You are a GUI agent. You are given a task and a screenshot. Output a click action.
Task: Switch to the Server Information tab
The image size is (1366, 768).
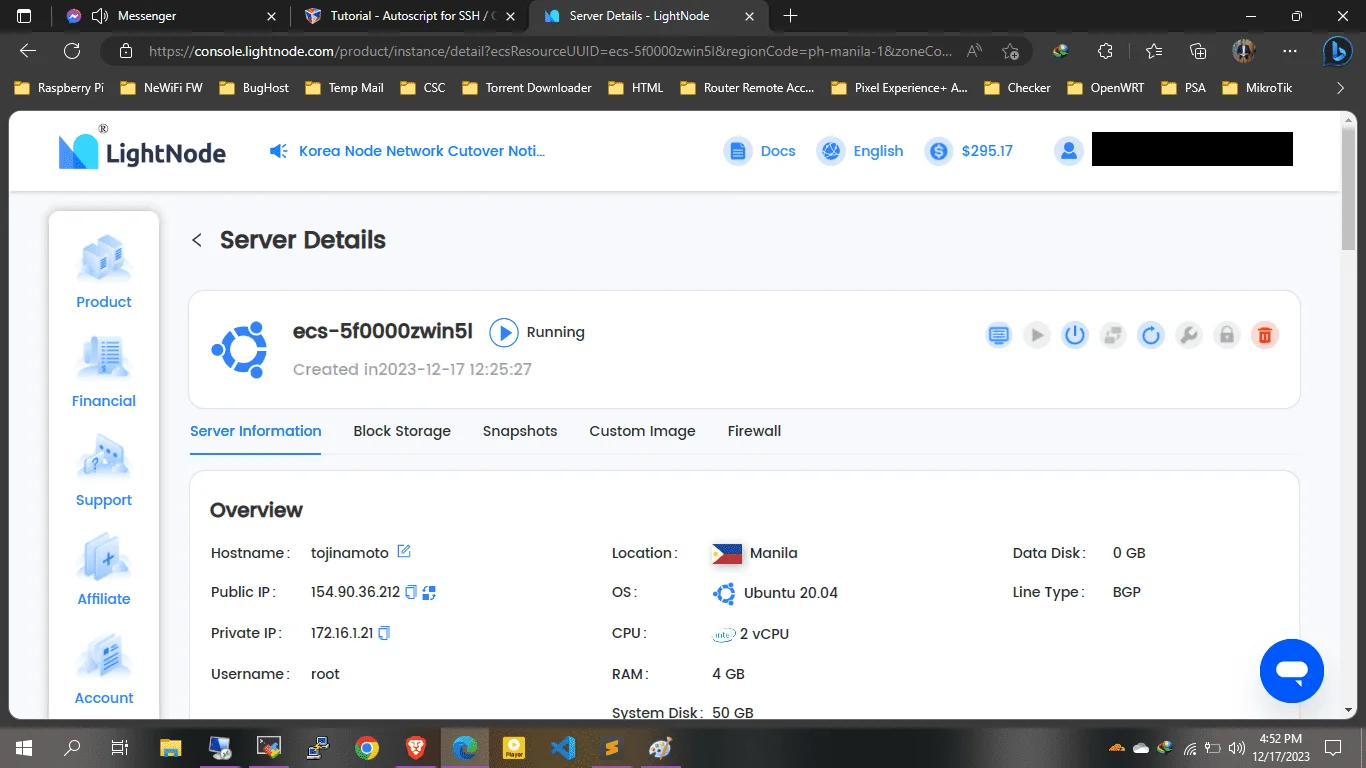[256, 431]
